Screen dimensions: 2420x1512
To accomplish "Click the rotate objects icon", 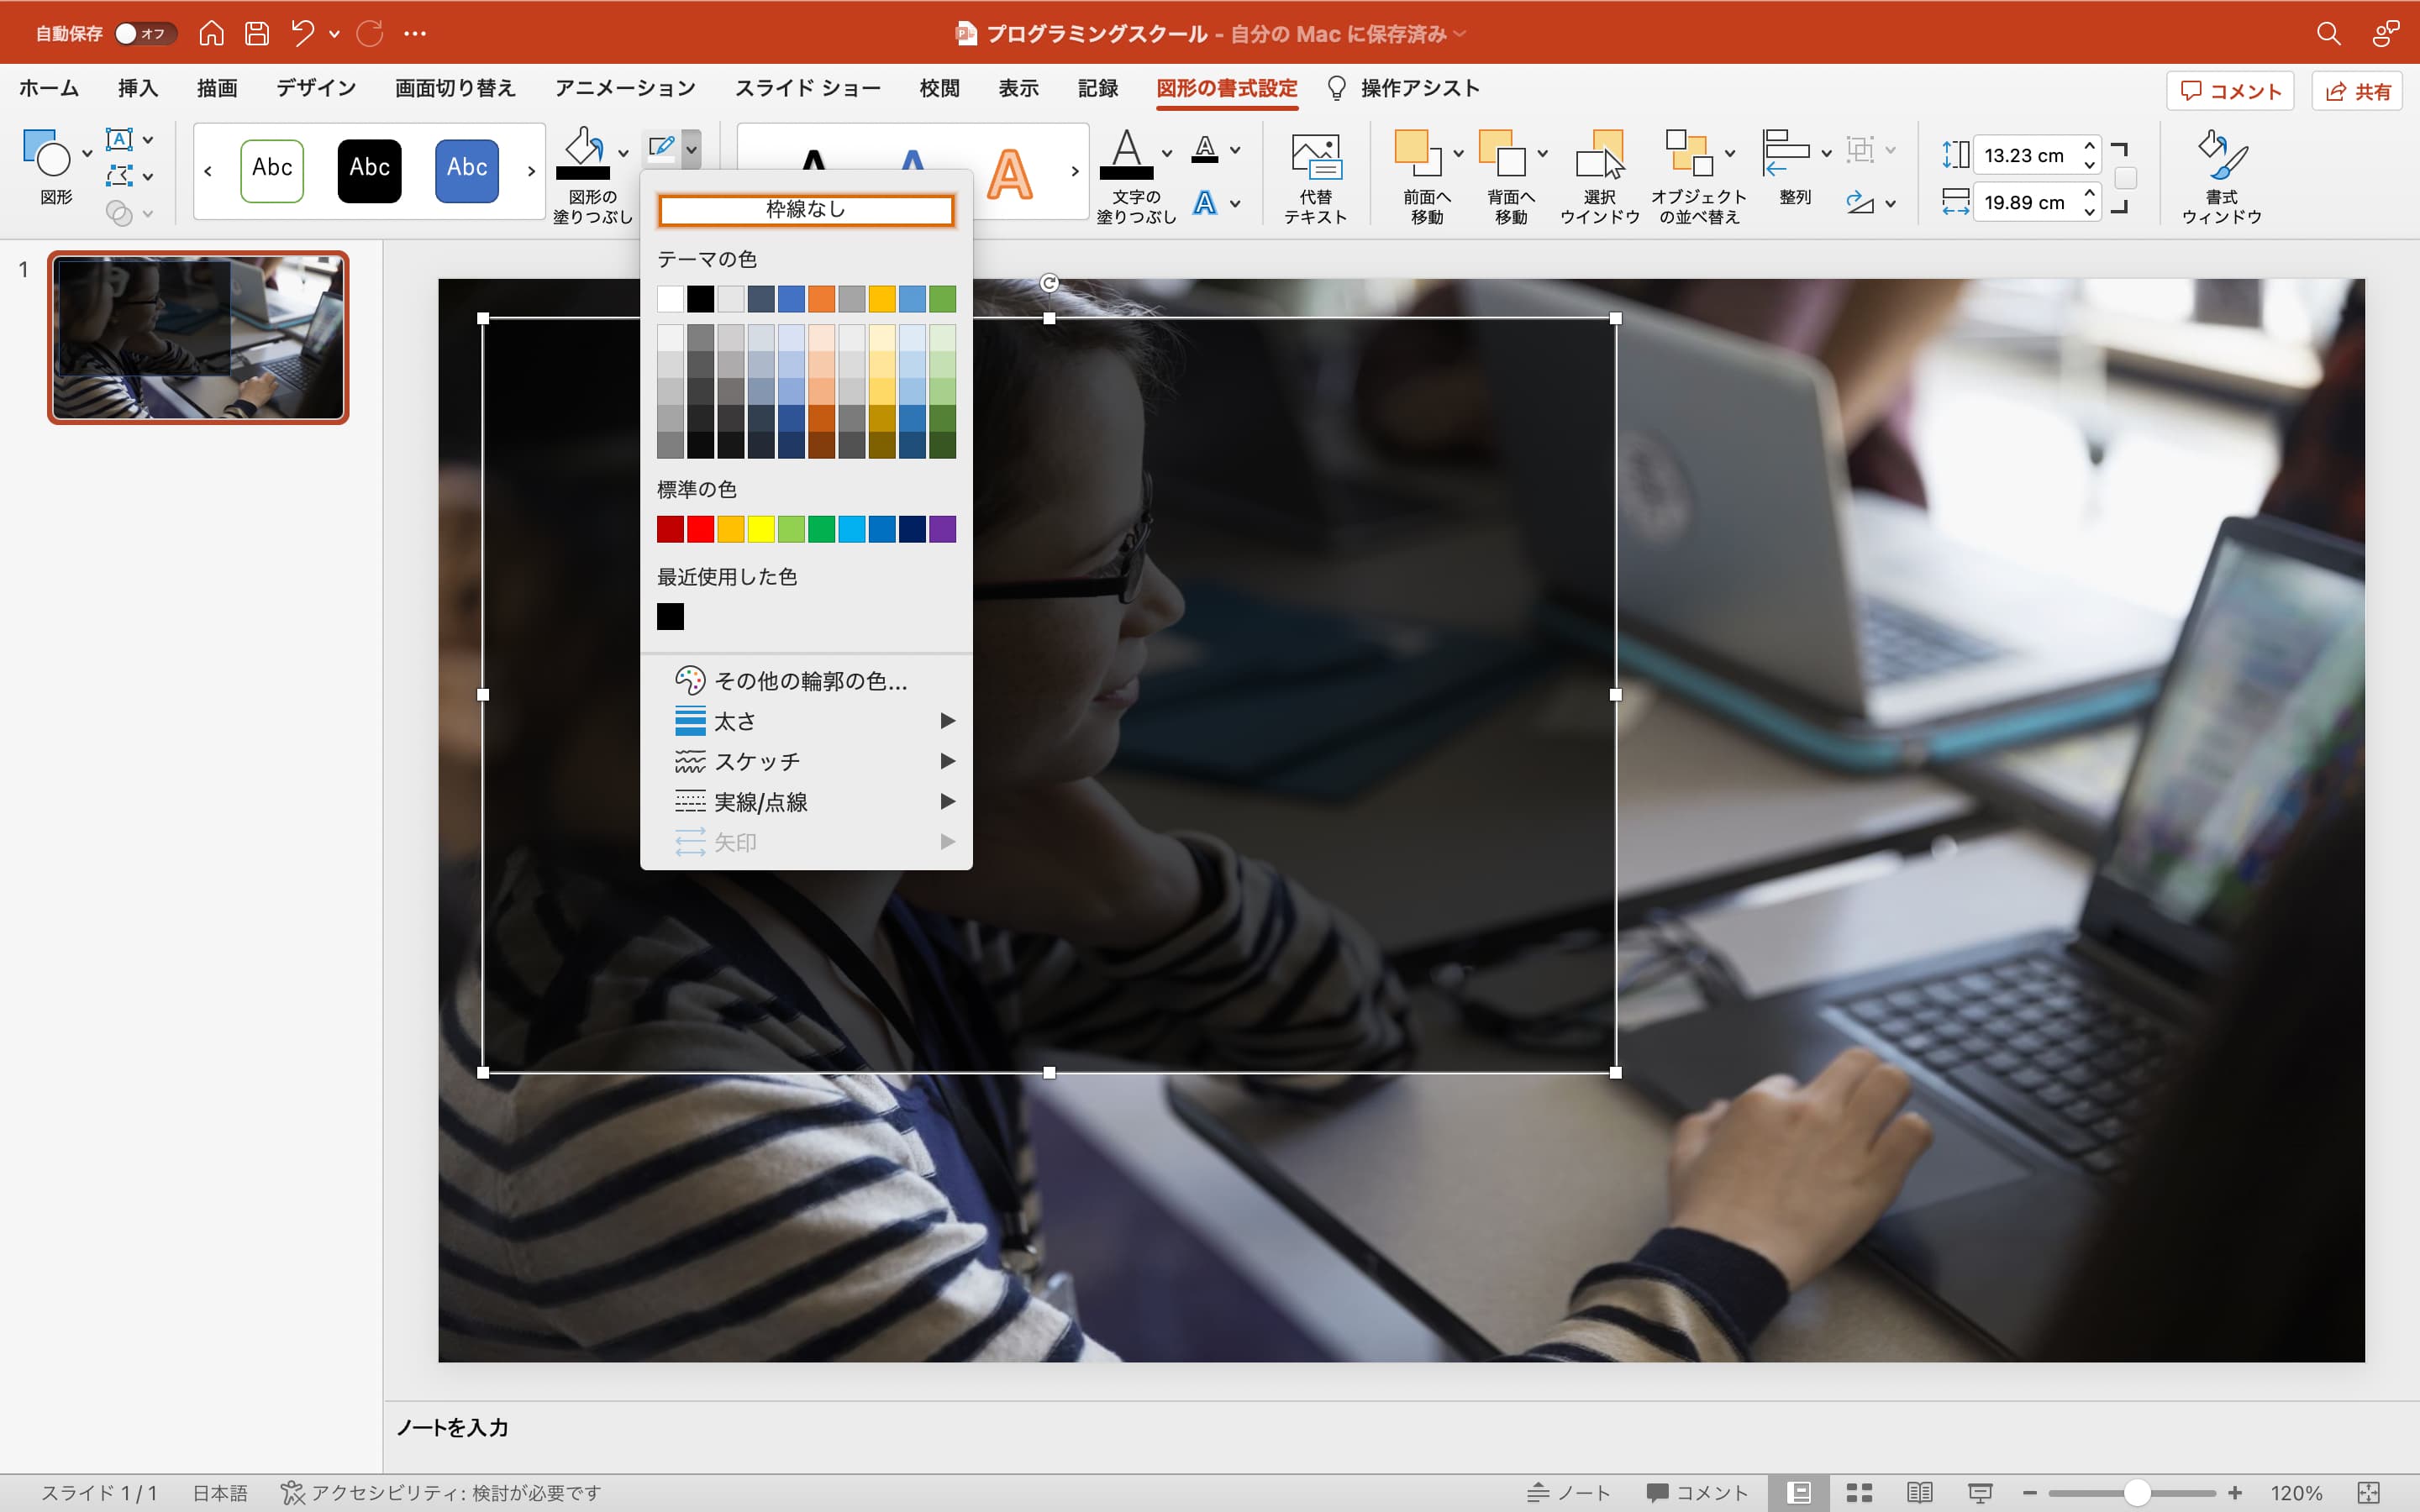I will point(1859,203).
